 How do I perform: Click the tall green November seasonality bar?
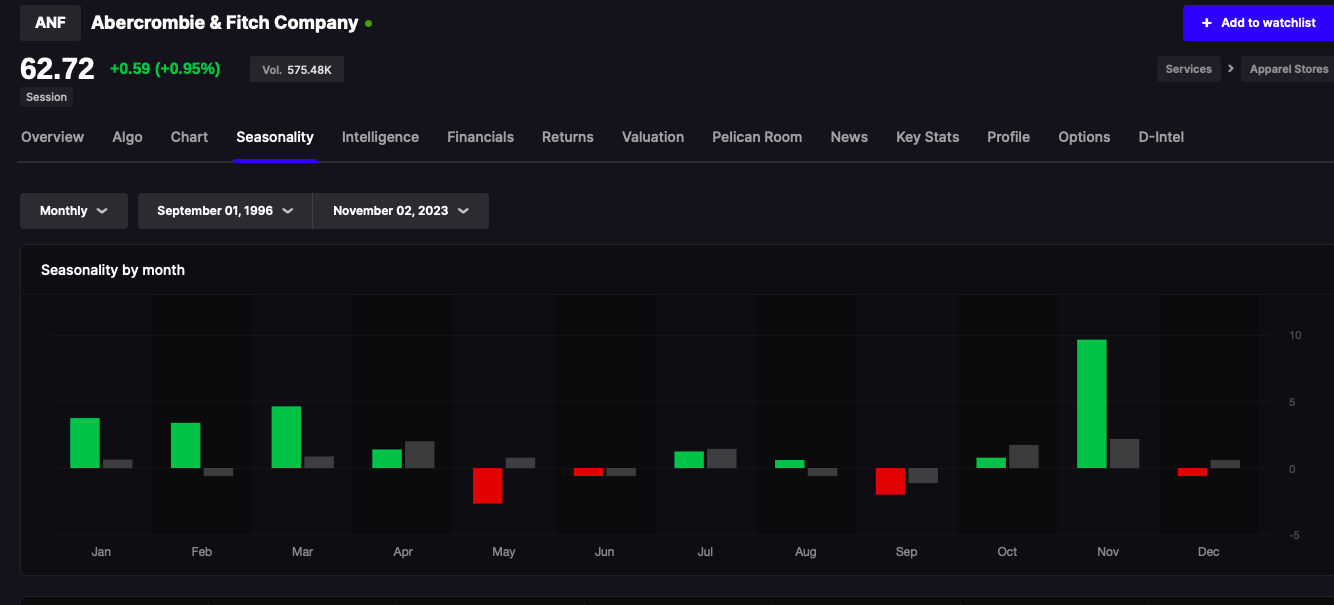1092,404
